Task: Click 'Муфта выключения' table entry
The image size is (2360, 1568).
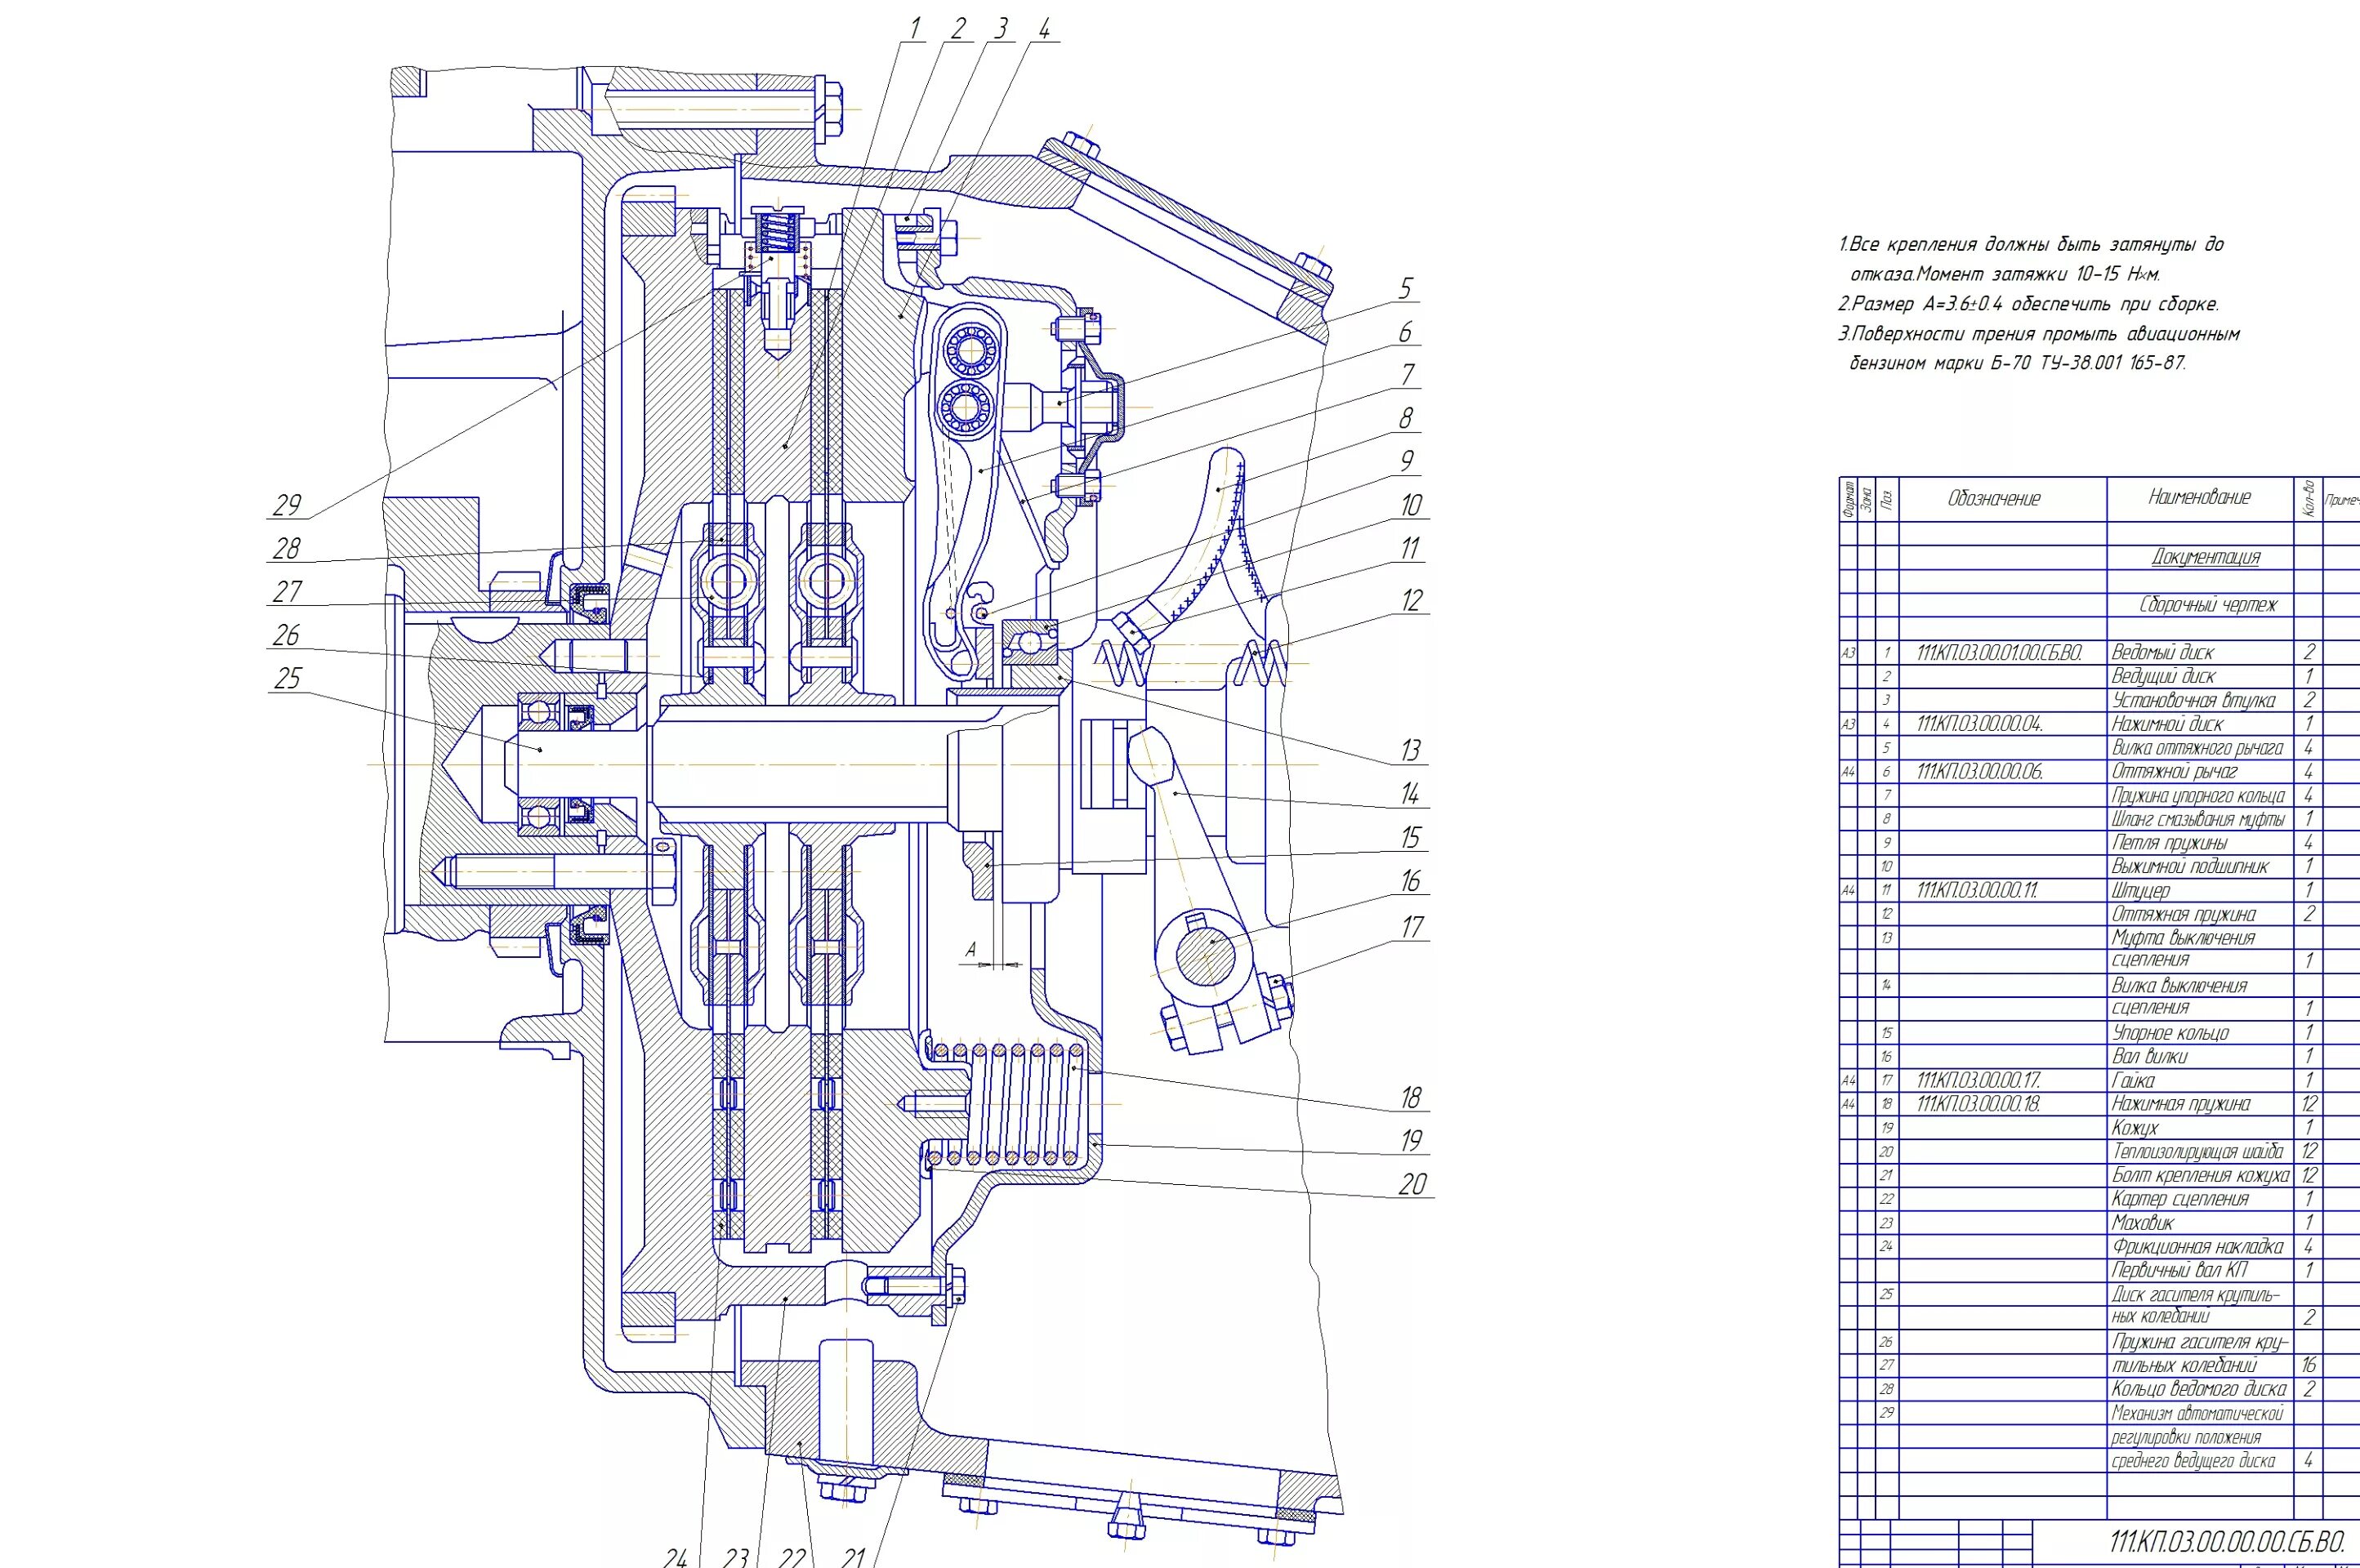Action: [2183, 938]
